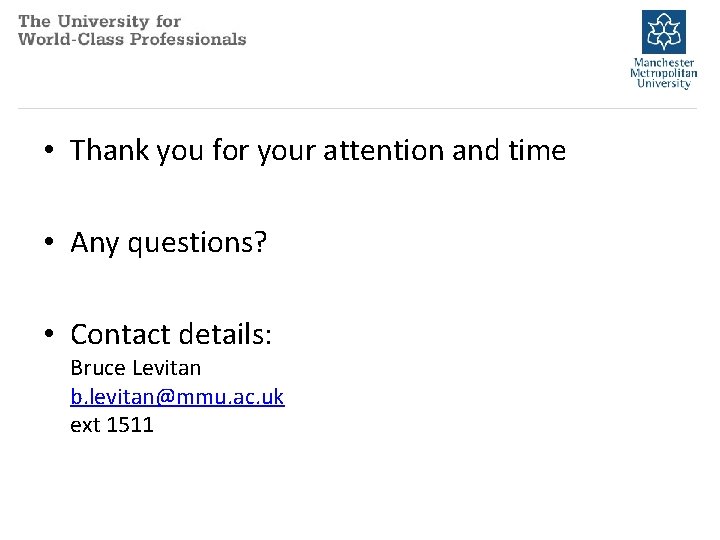The image size is (720, 540).
Task: Click the "Contact details:" heading
Action: (171, 334)
